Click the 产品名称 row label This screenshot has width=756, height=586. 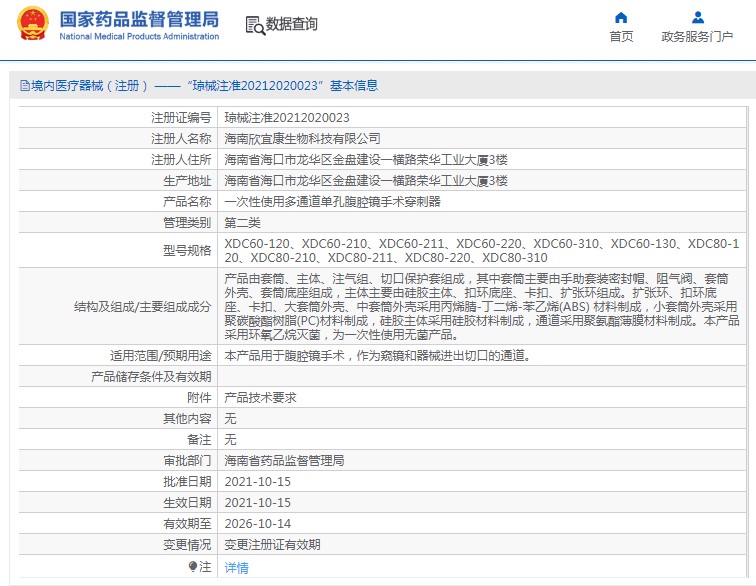pyautogui.click(x=187, y=202)
